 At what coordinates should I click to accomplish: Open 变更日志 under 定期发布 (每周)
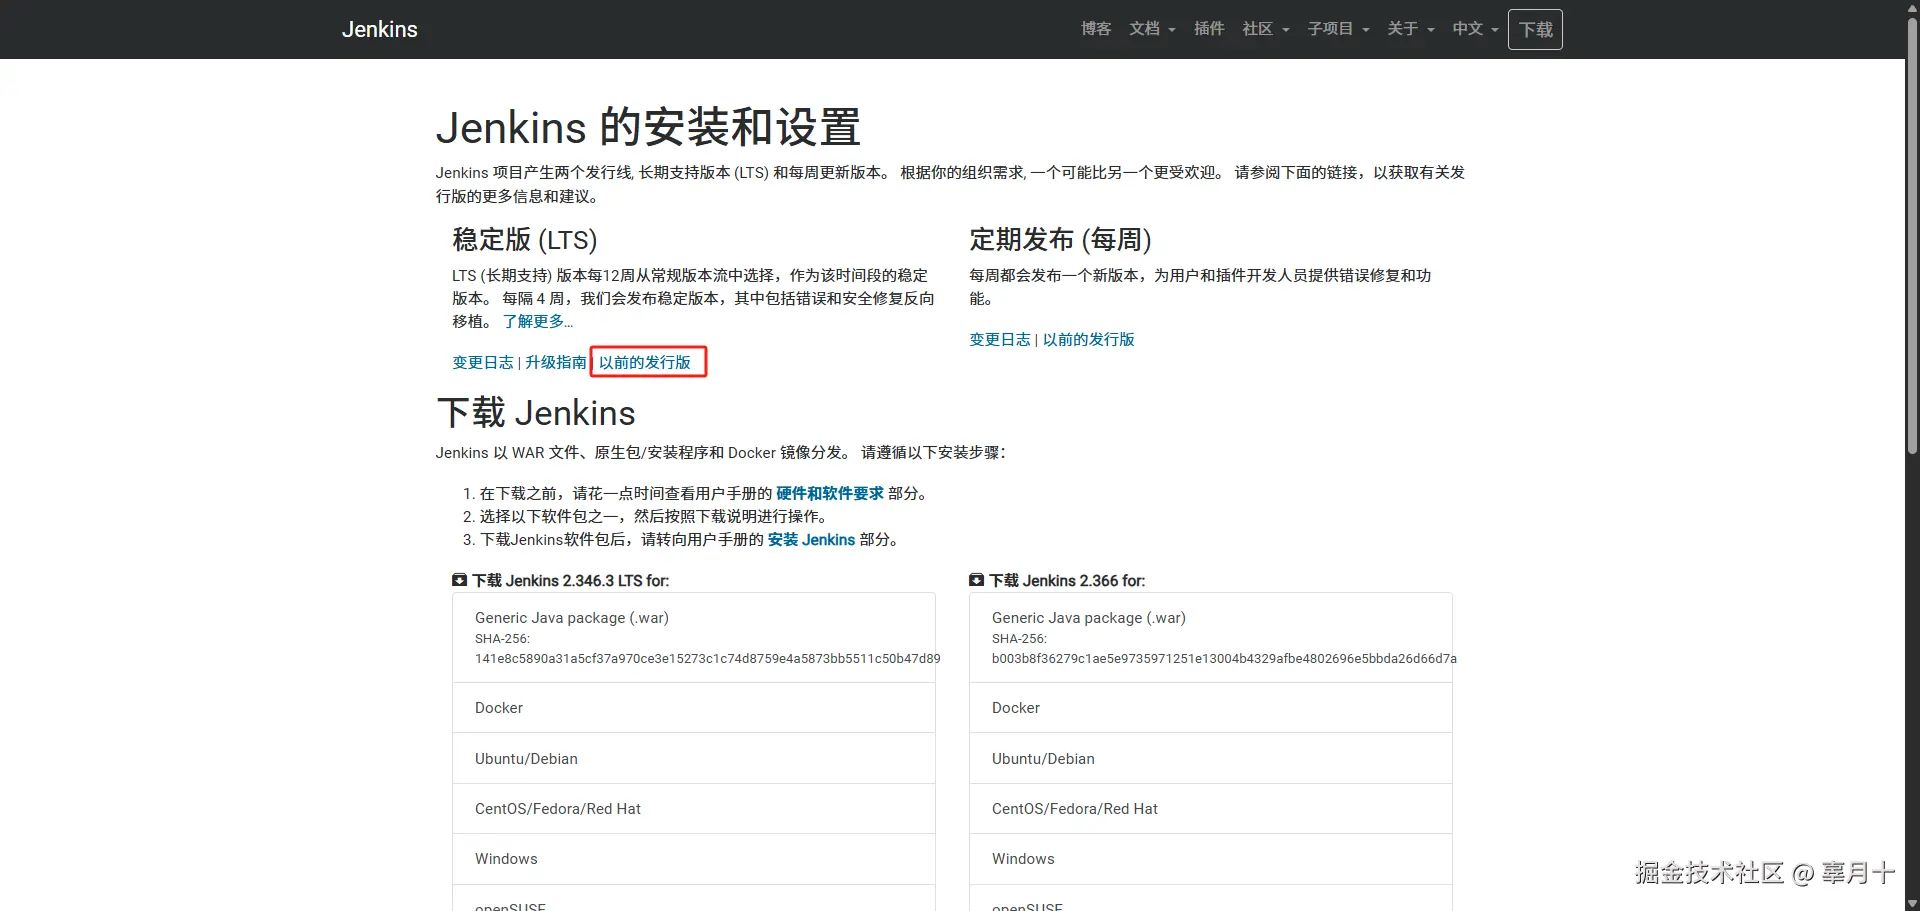1000,339
